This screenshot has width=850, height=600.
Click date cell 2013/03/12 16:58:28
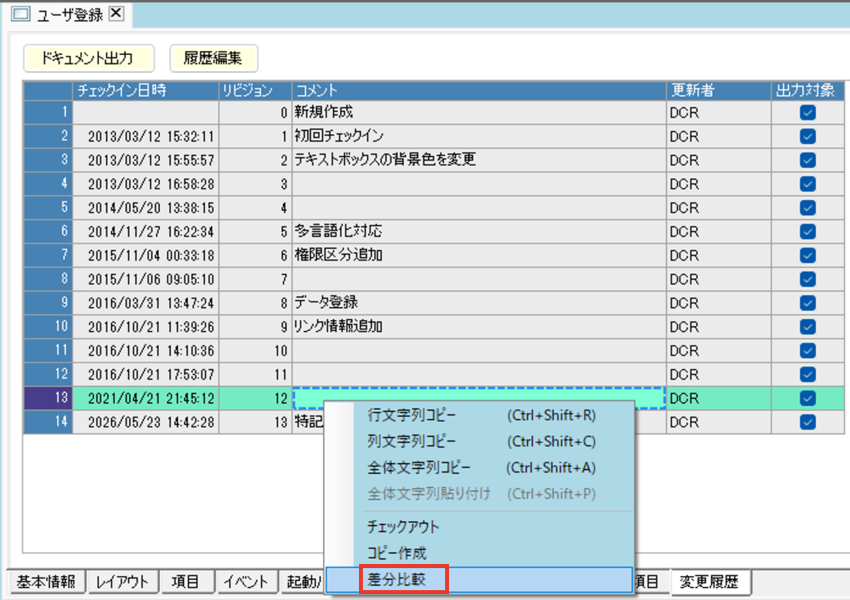146,184
